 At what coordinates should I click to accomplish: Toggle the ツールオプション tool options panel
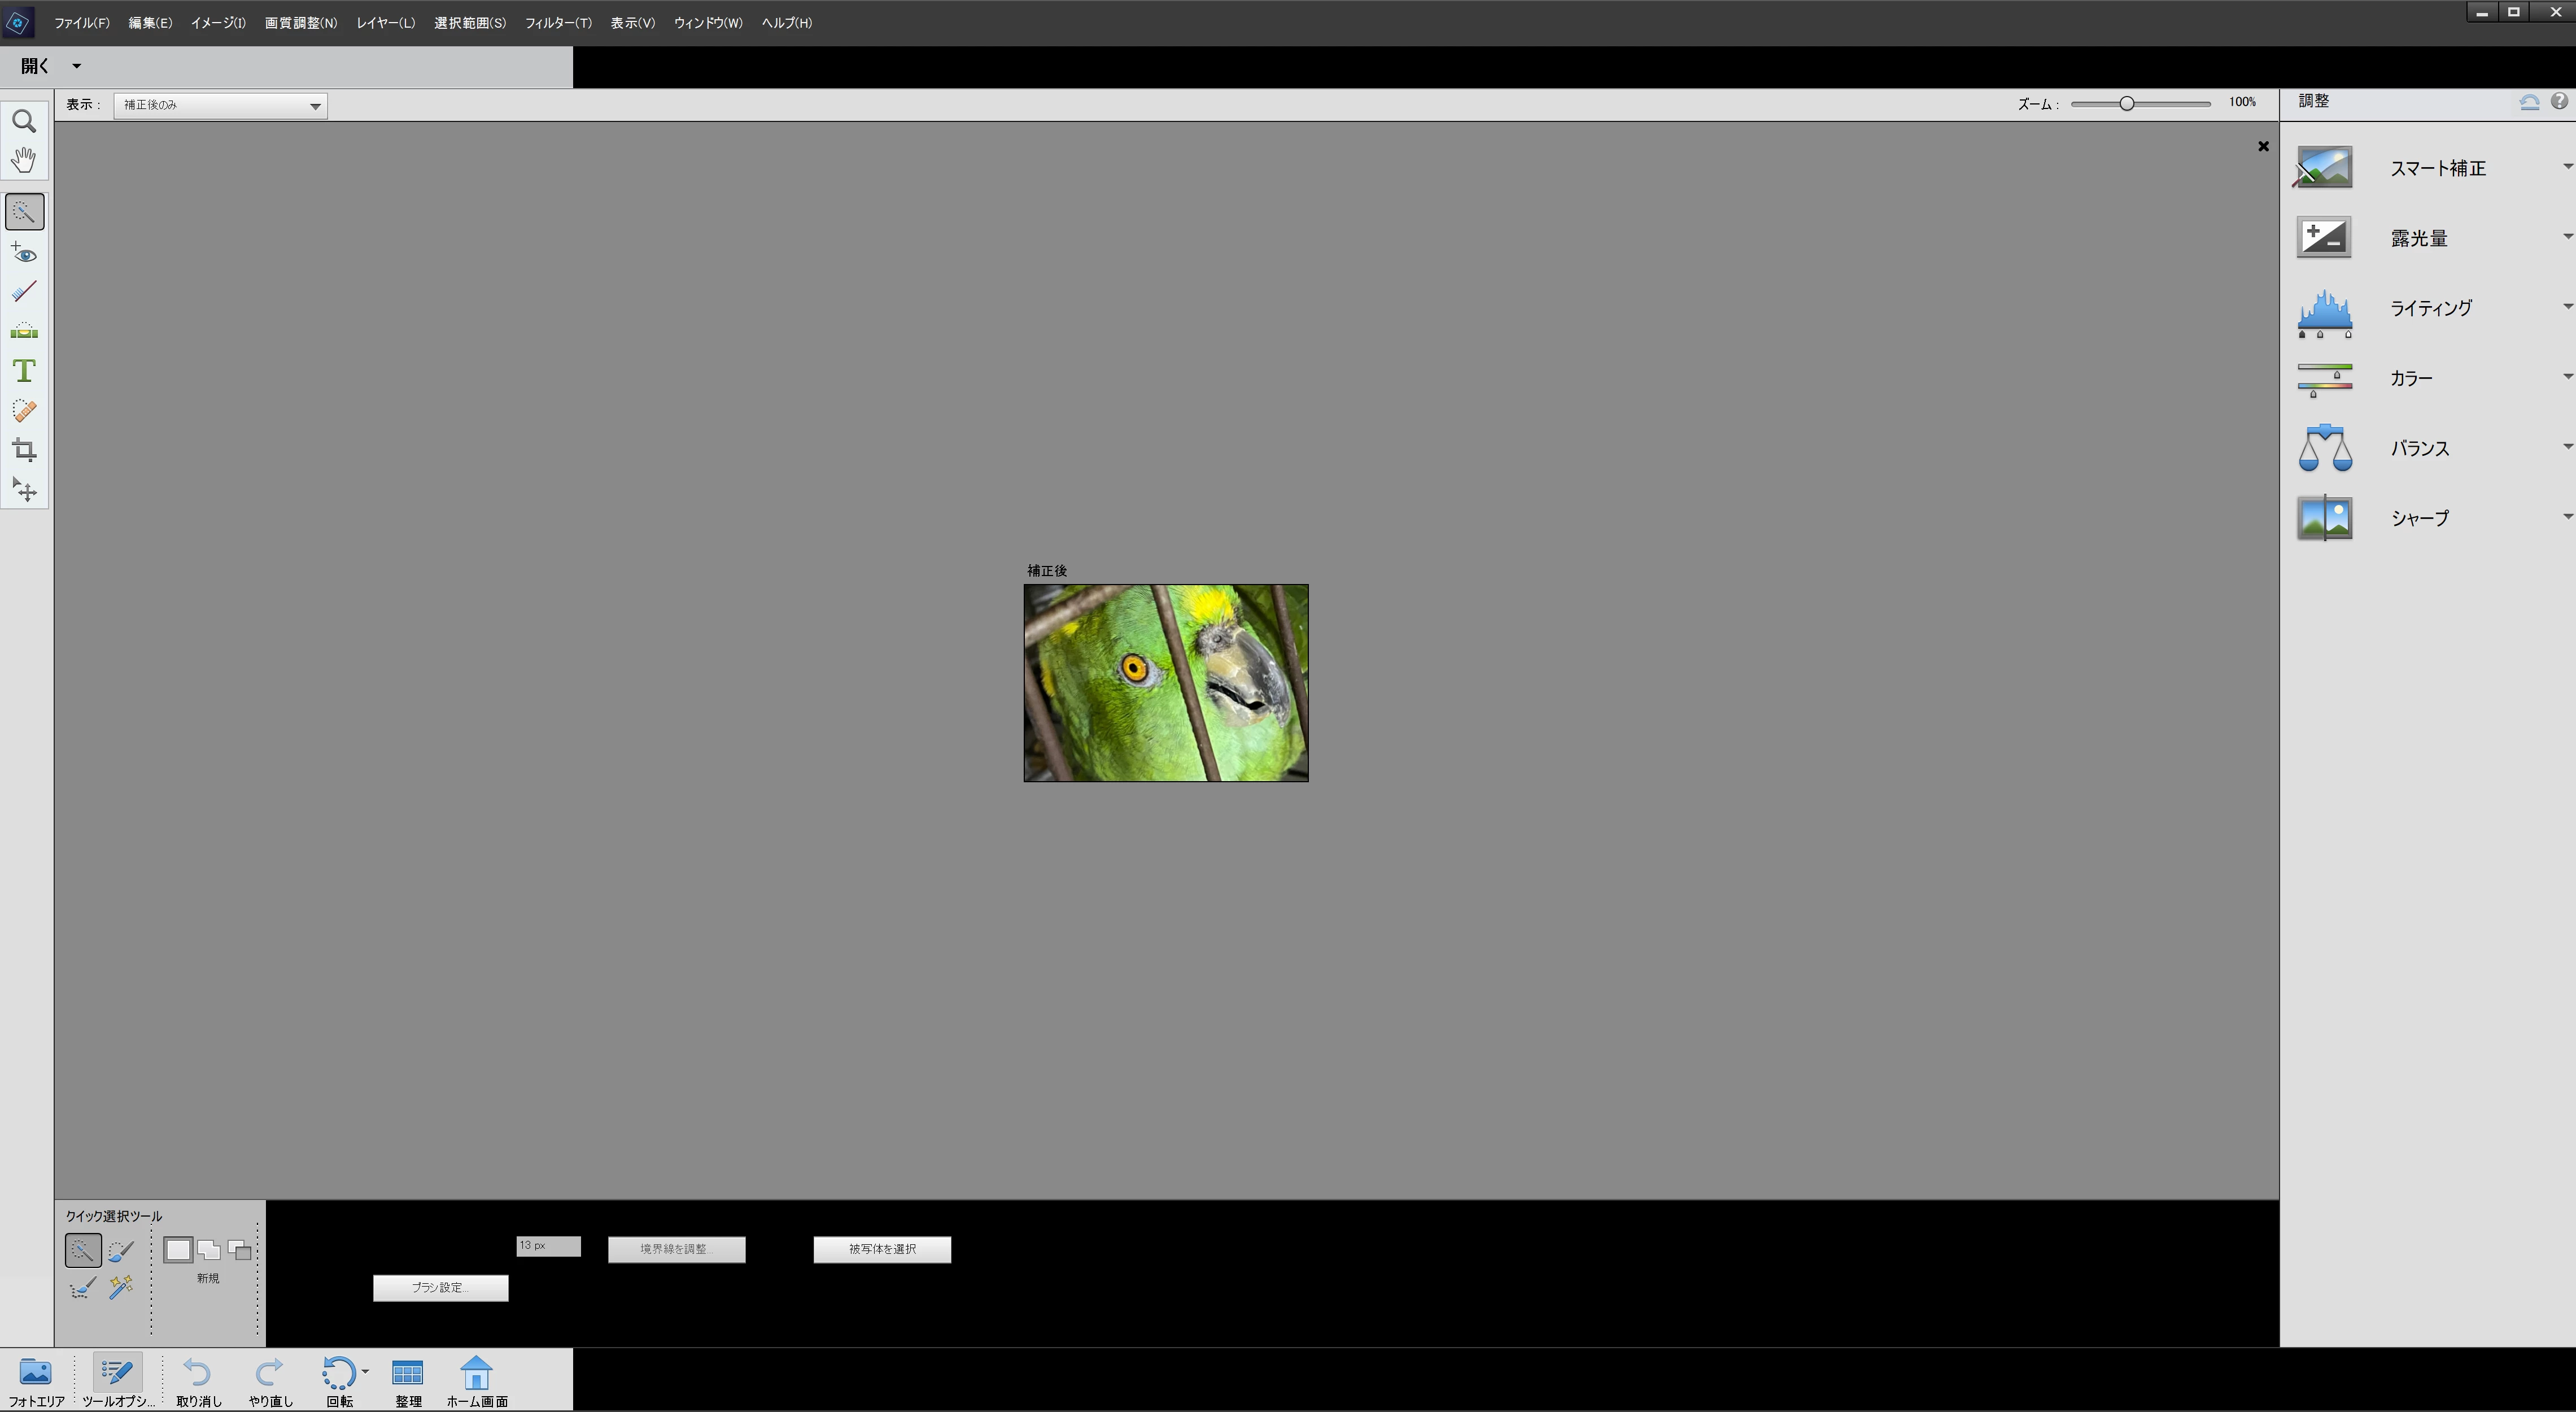117,1380
